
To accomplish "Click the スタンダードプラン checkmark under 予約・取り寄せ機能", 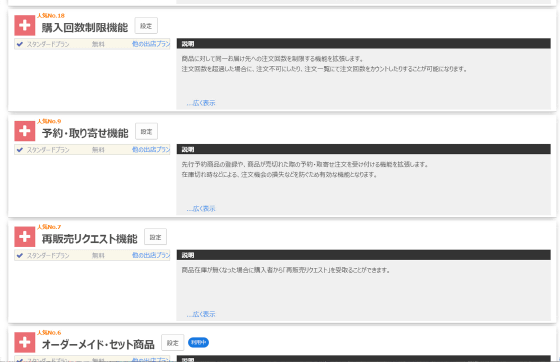I will 20,150.
